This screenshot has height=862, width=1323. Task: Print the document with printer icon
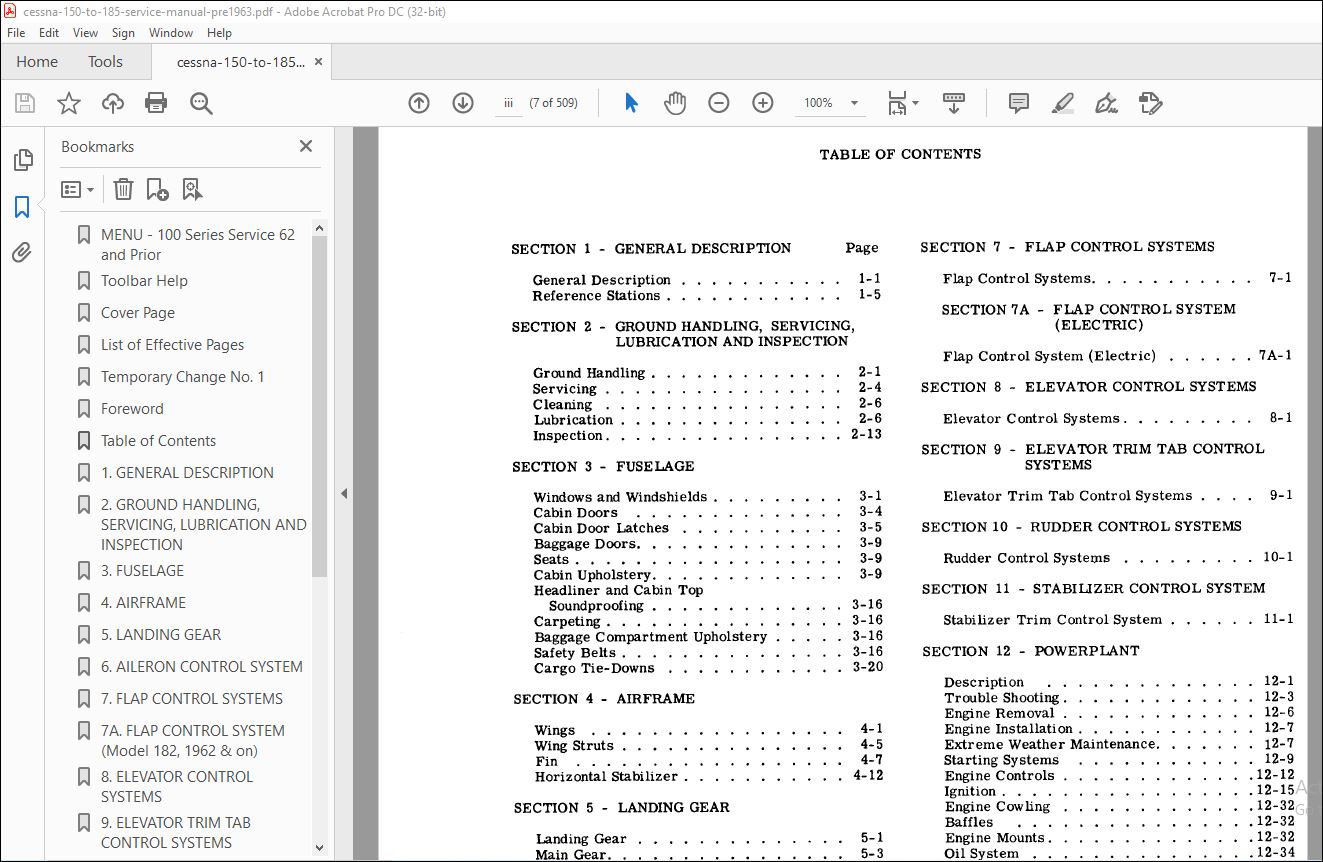point(156,103)
